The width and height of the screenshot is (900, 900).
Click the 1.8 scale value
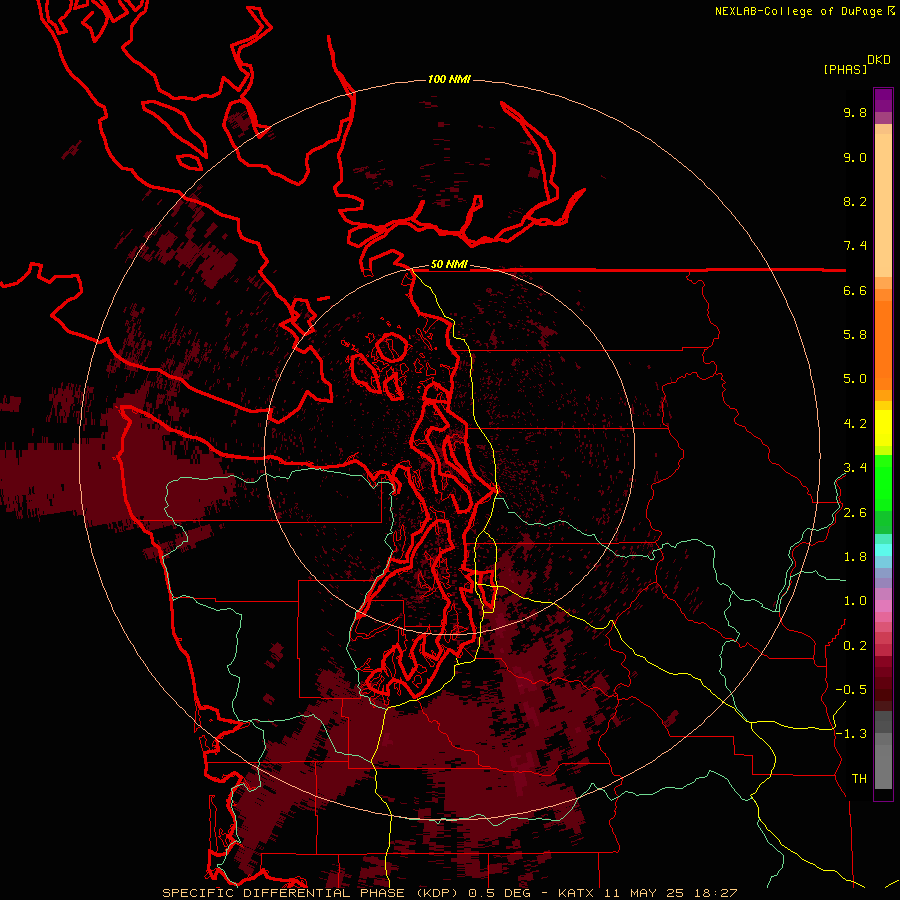point(855,557)
